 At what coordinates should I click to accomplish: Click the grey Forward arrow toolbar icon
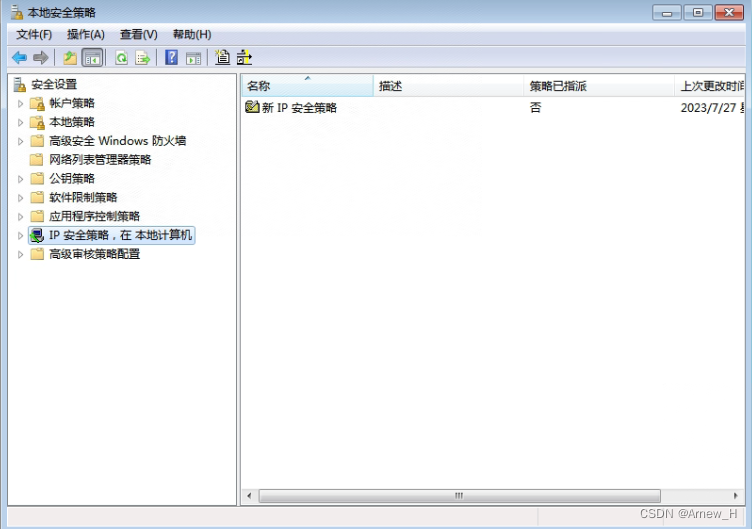40,58
